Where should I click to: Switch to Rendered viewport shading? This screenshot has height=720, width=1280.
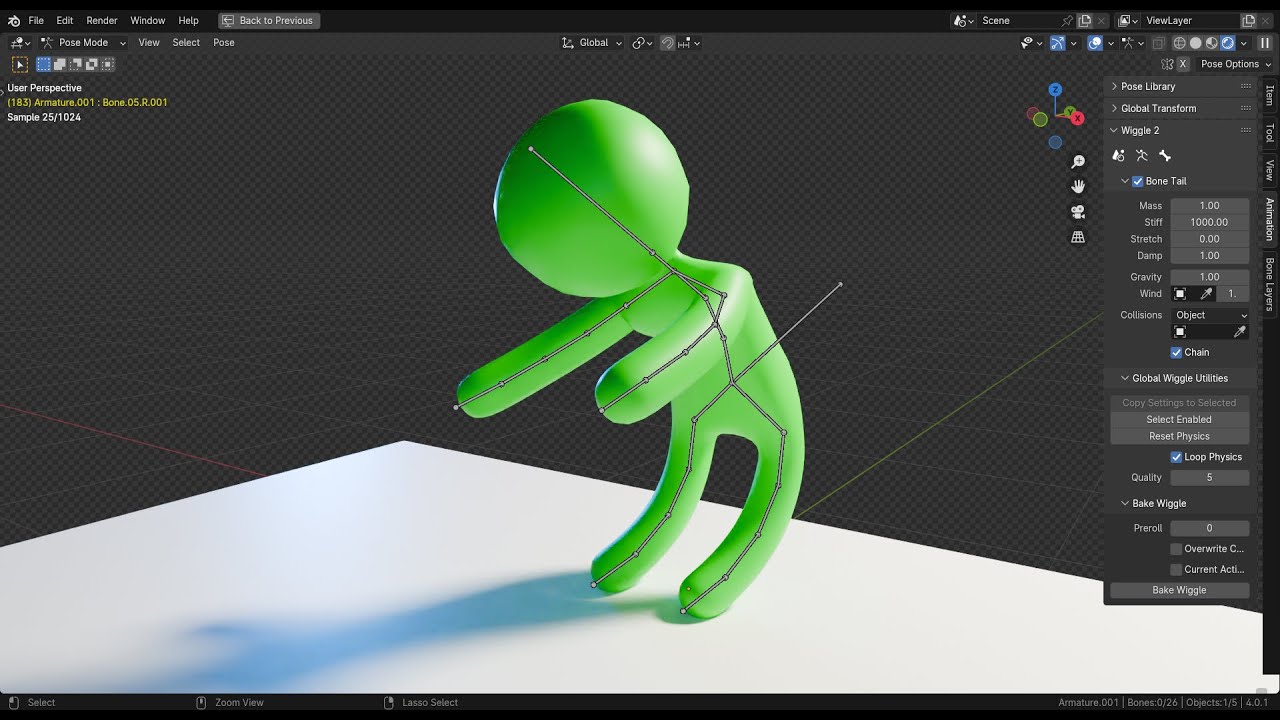(x=1228, y=43)
